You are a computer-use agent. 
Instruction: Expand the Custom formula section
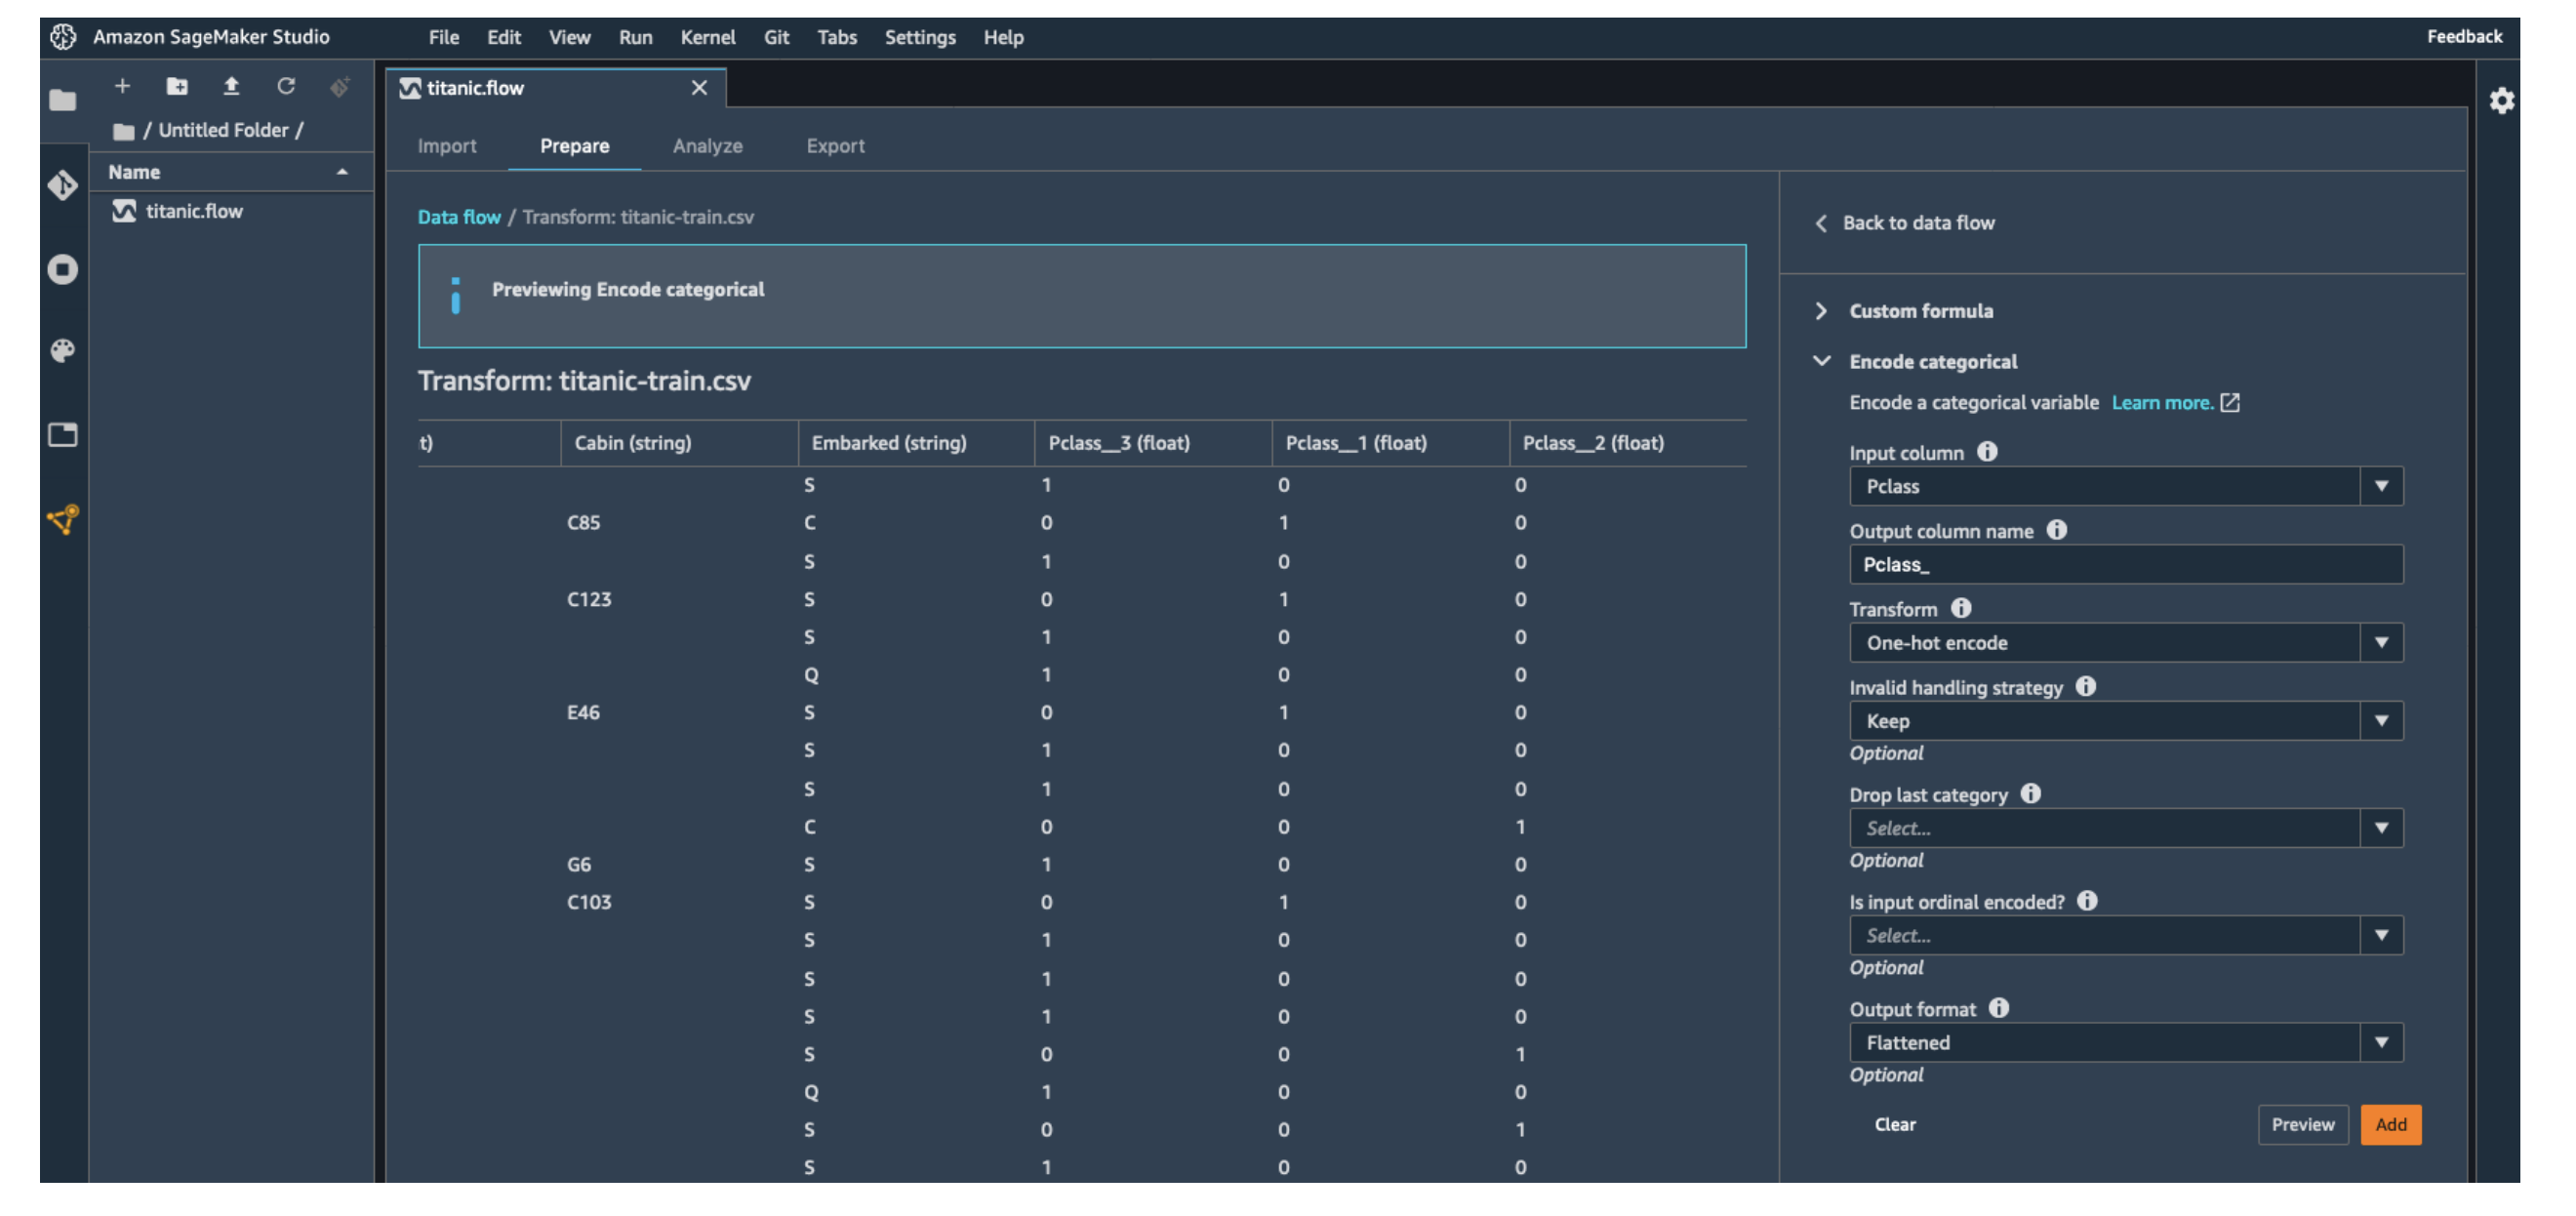point(1822,311)
